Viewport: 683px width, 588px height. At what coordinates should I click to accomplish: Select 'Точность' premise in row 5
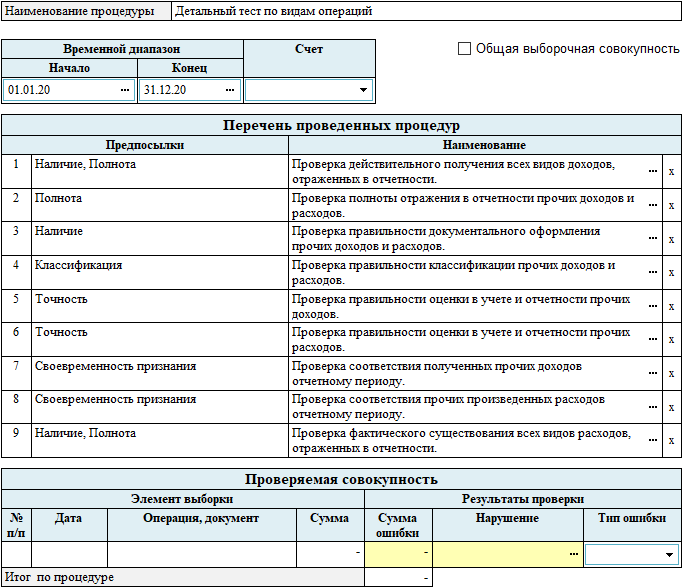[x=61, y=299]
